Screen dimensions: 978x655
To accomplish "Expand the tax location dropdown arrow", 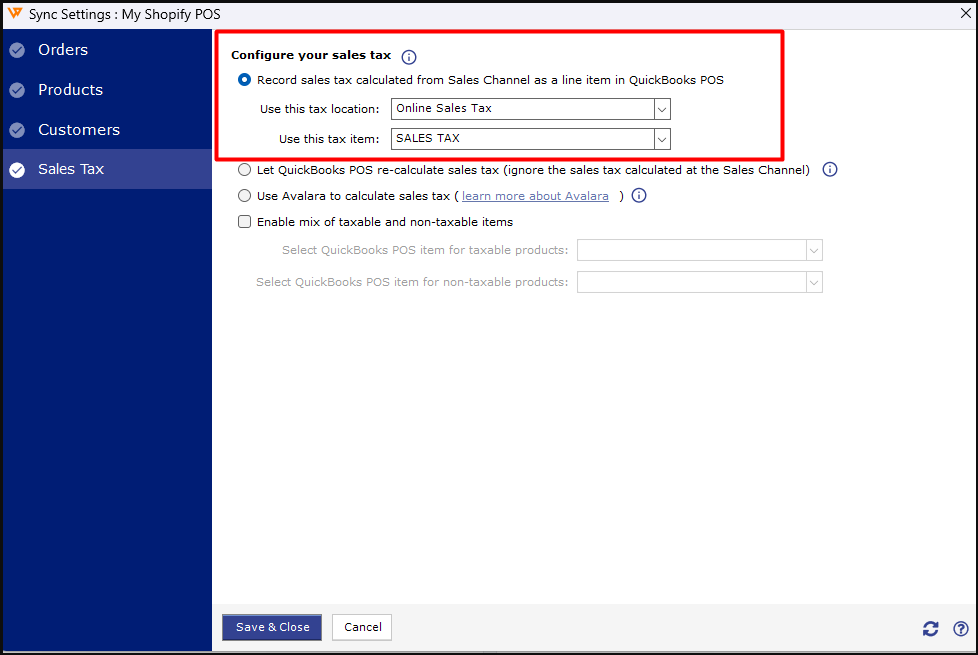I will 661,109.
